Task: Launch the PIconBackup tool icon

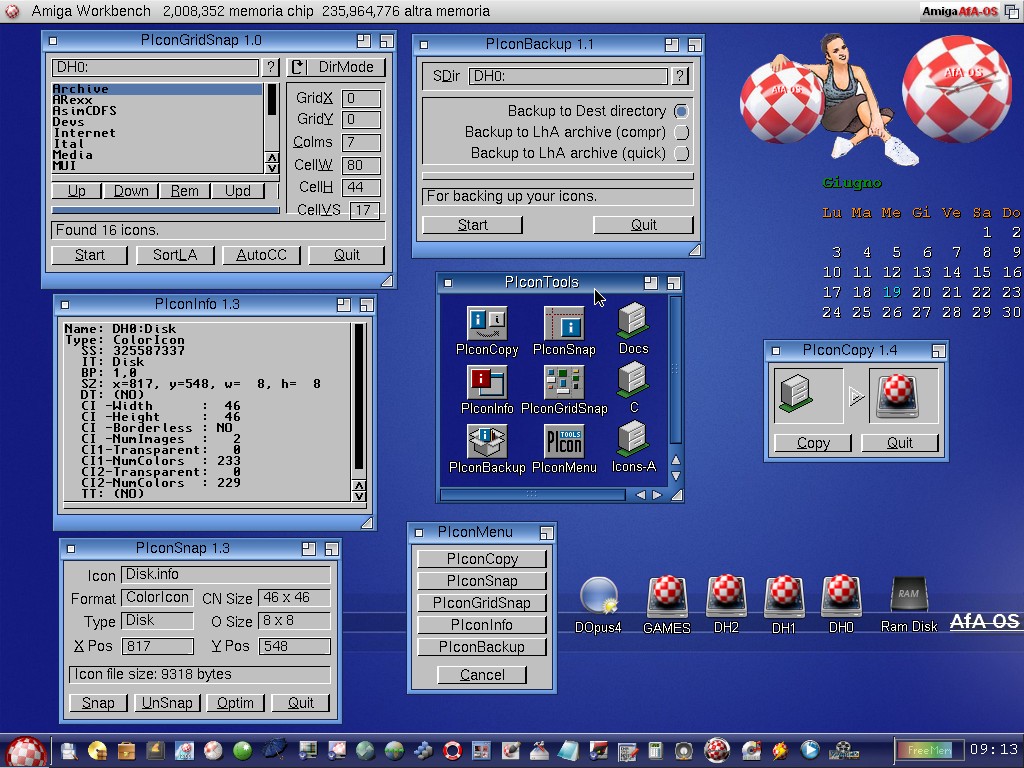Action: click(x=486, y=441)
